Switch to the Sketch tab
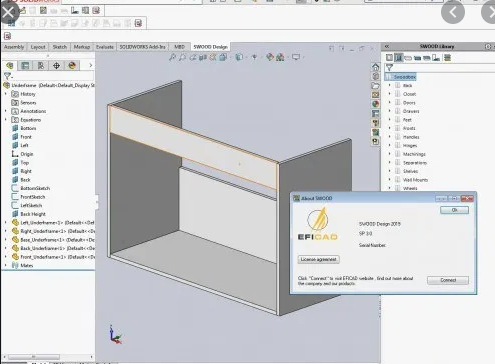This screenshot has width=495, height=364. point(60,47)
